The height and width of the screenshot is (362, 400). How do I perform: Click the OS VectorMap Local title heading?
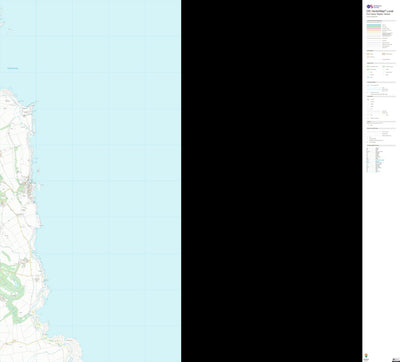(x=380, y=11)
